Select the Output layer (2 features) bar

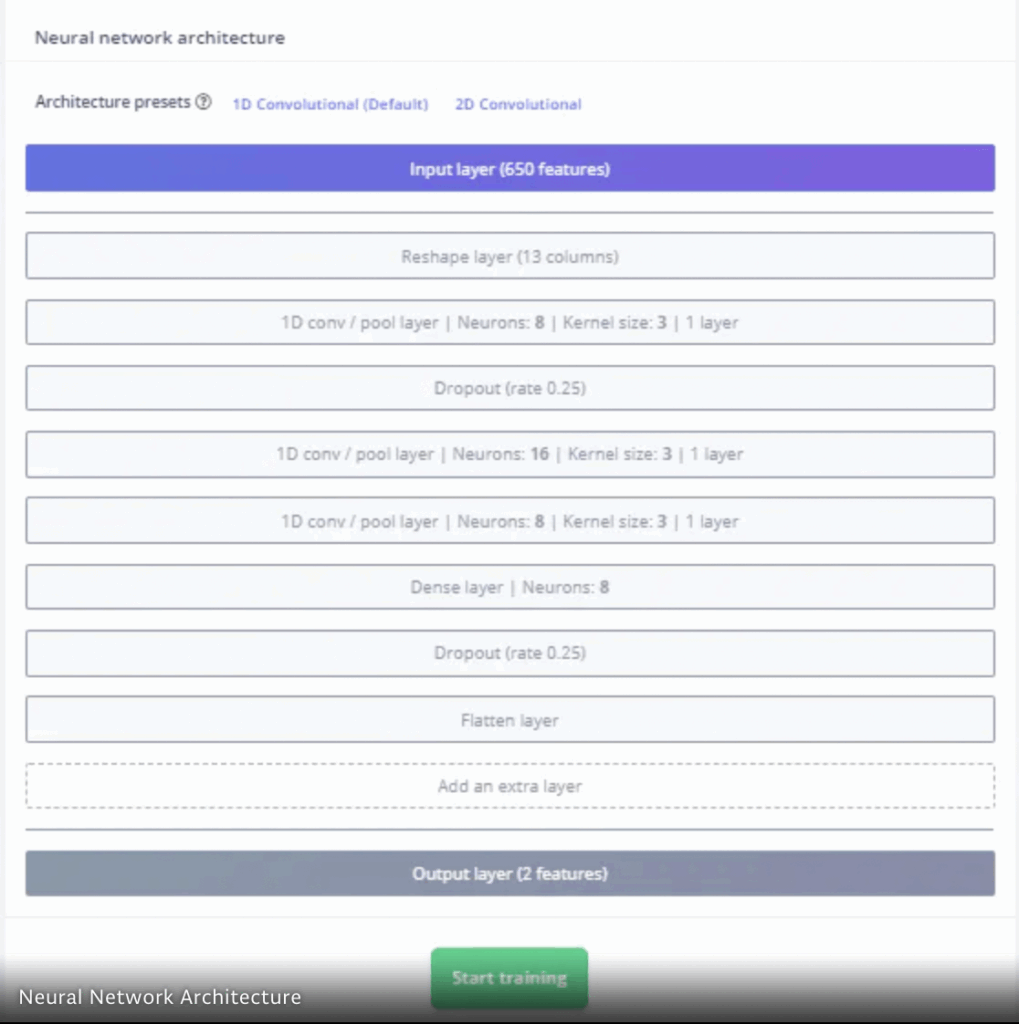pyautogui.click(x=510, y=873)
